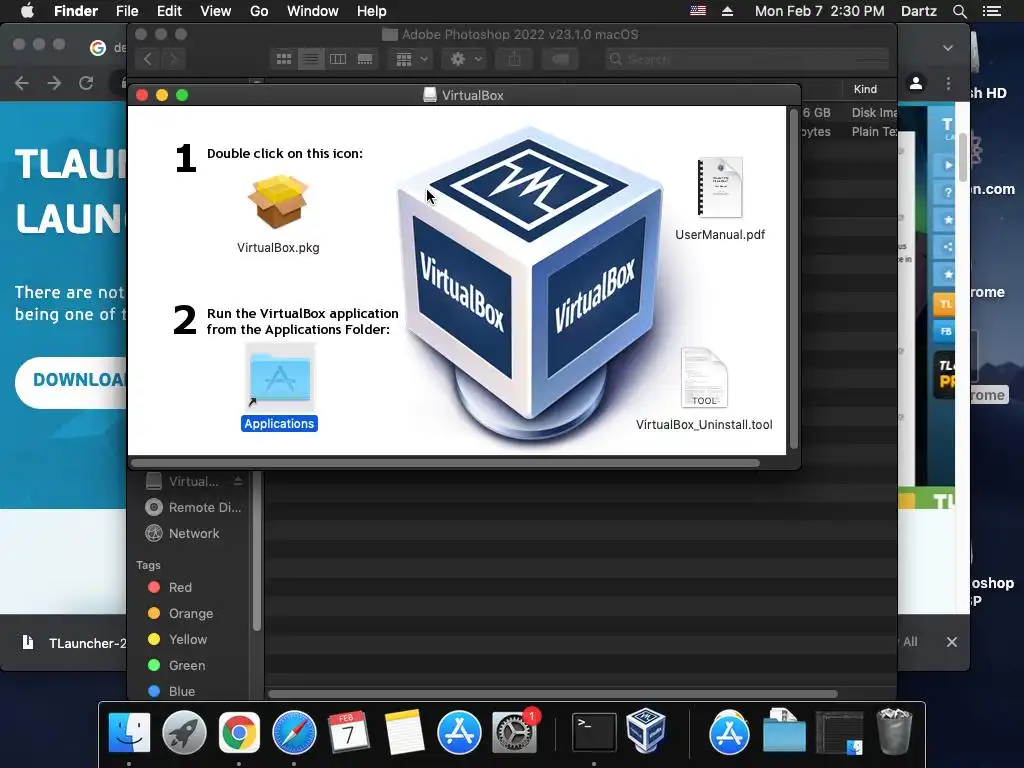Image resolution: width=1024 pixels, height=768 pixels.
Task: Open the Finder menu
Action: [x=76, y=11]
